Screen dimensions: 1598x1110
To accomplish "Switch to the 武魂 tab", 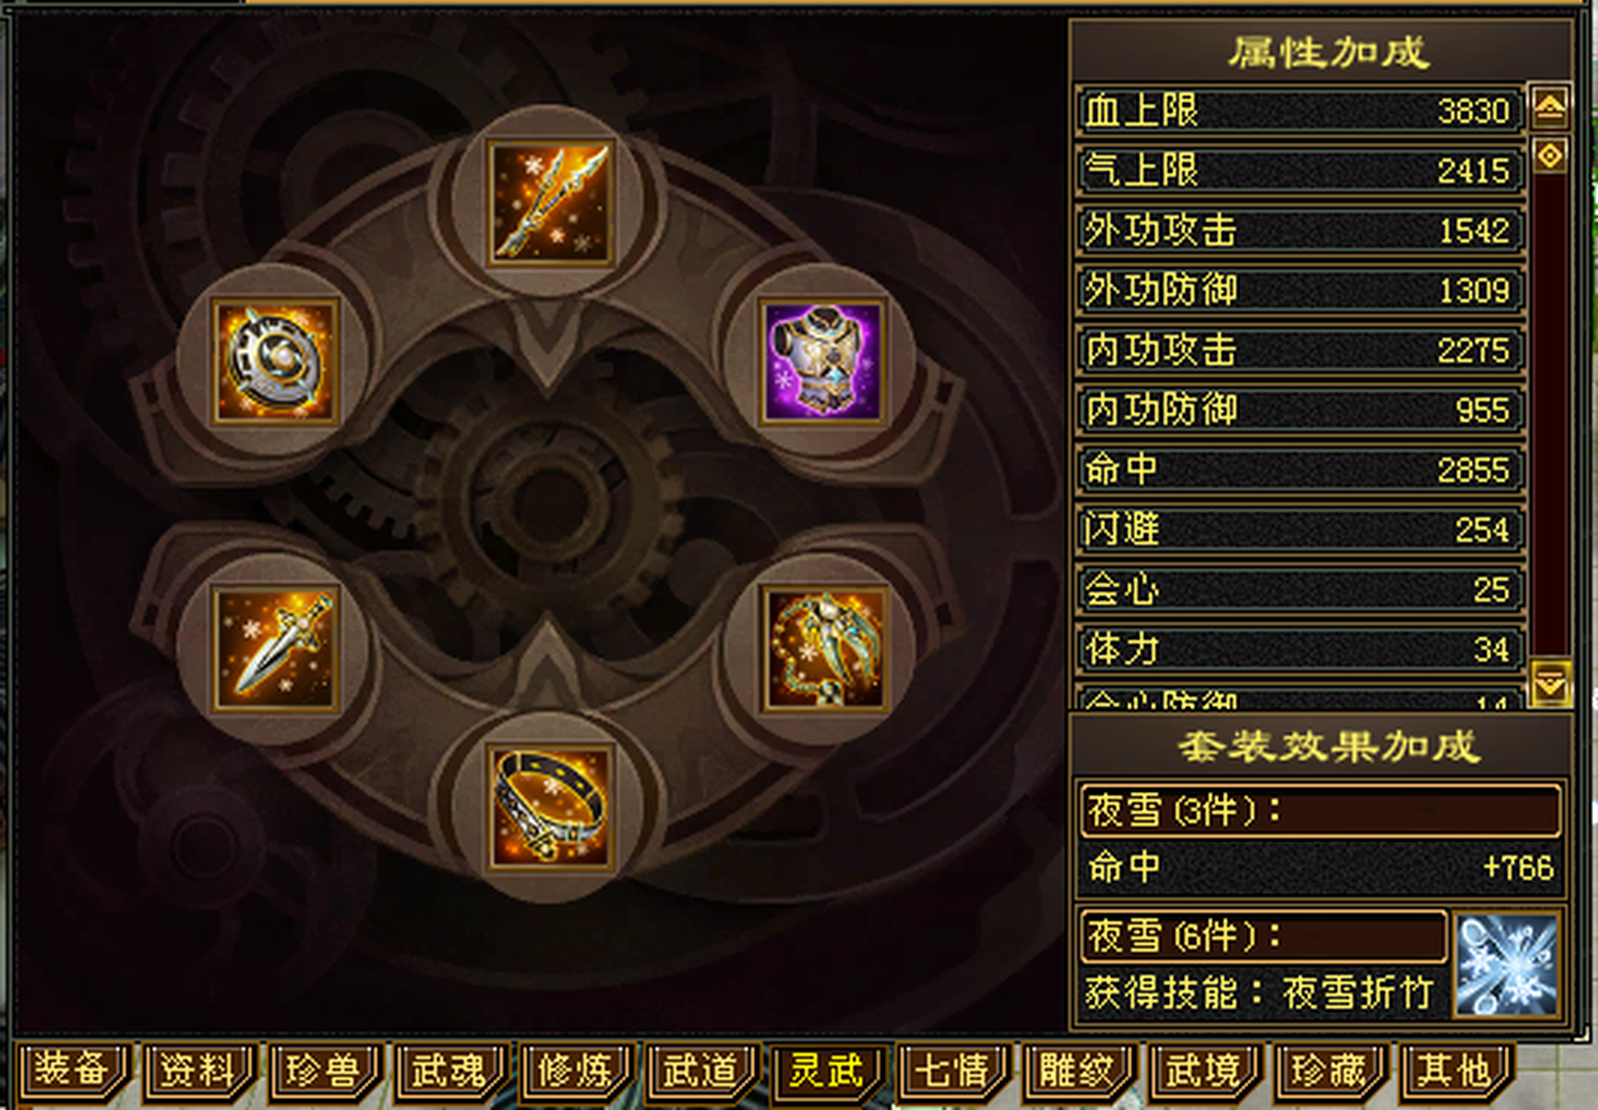I will click(450, 1071).
